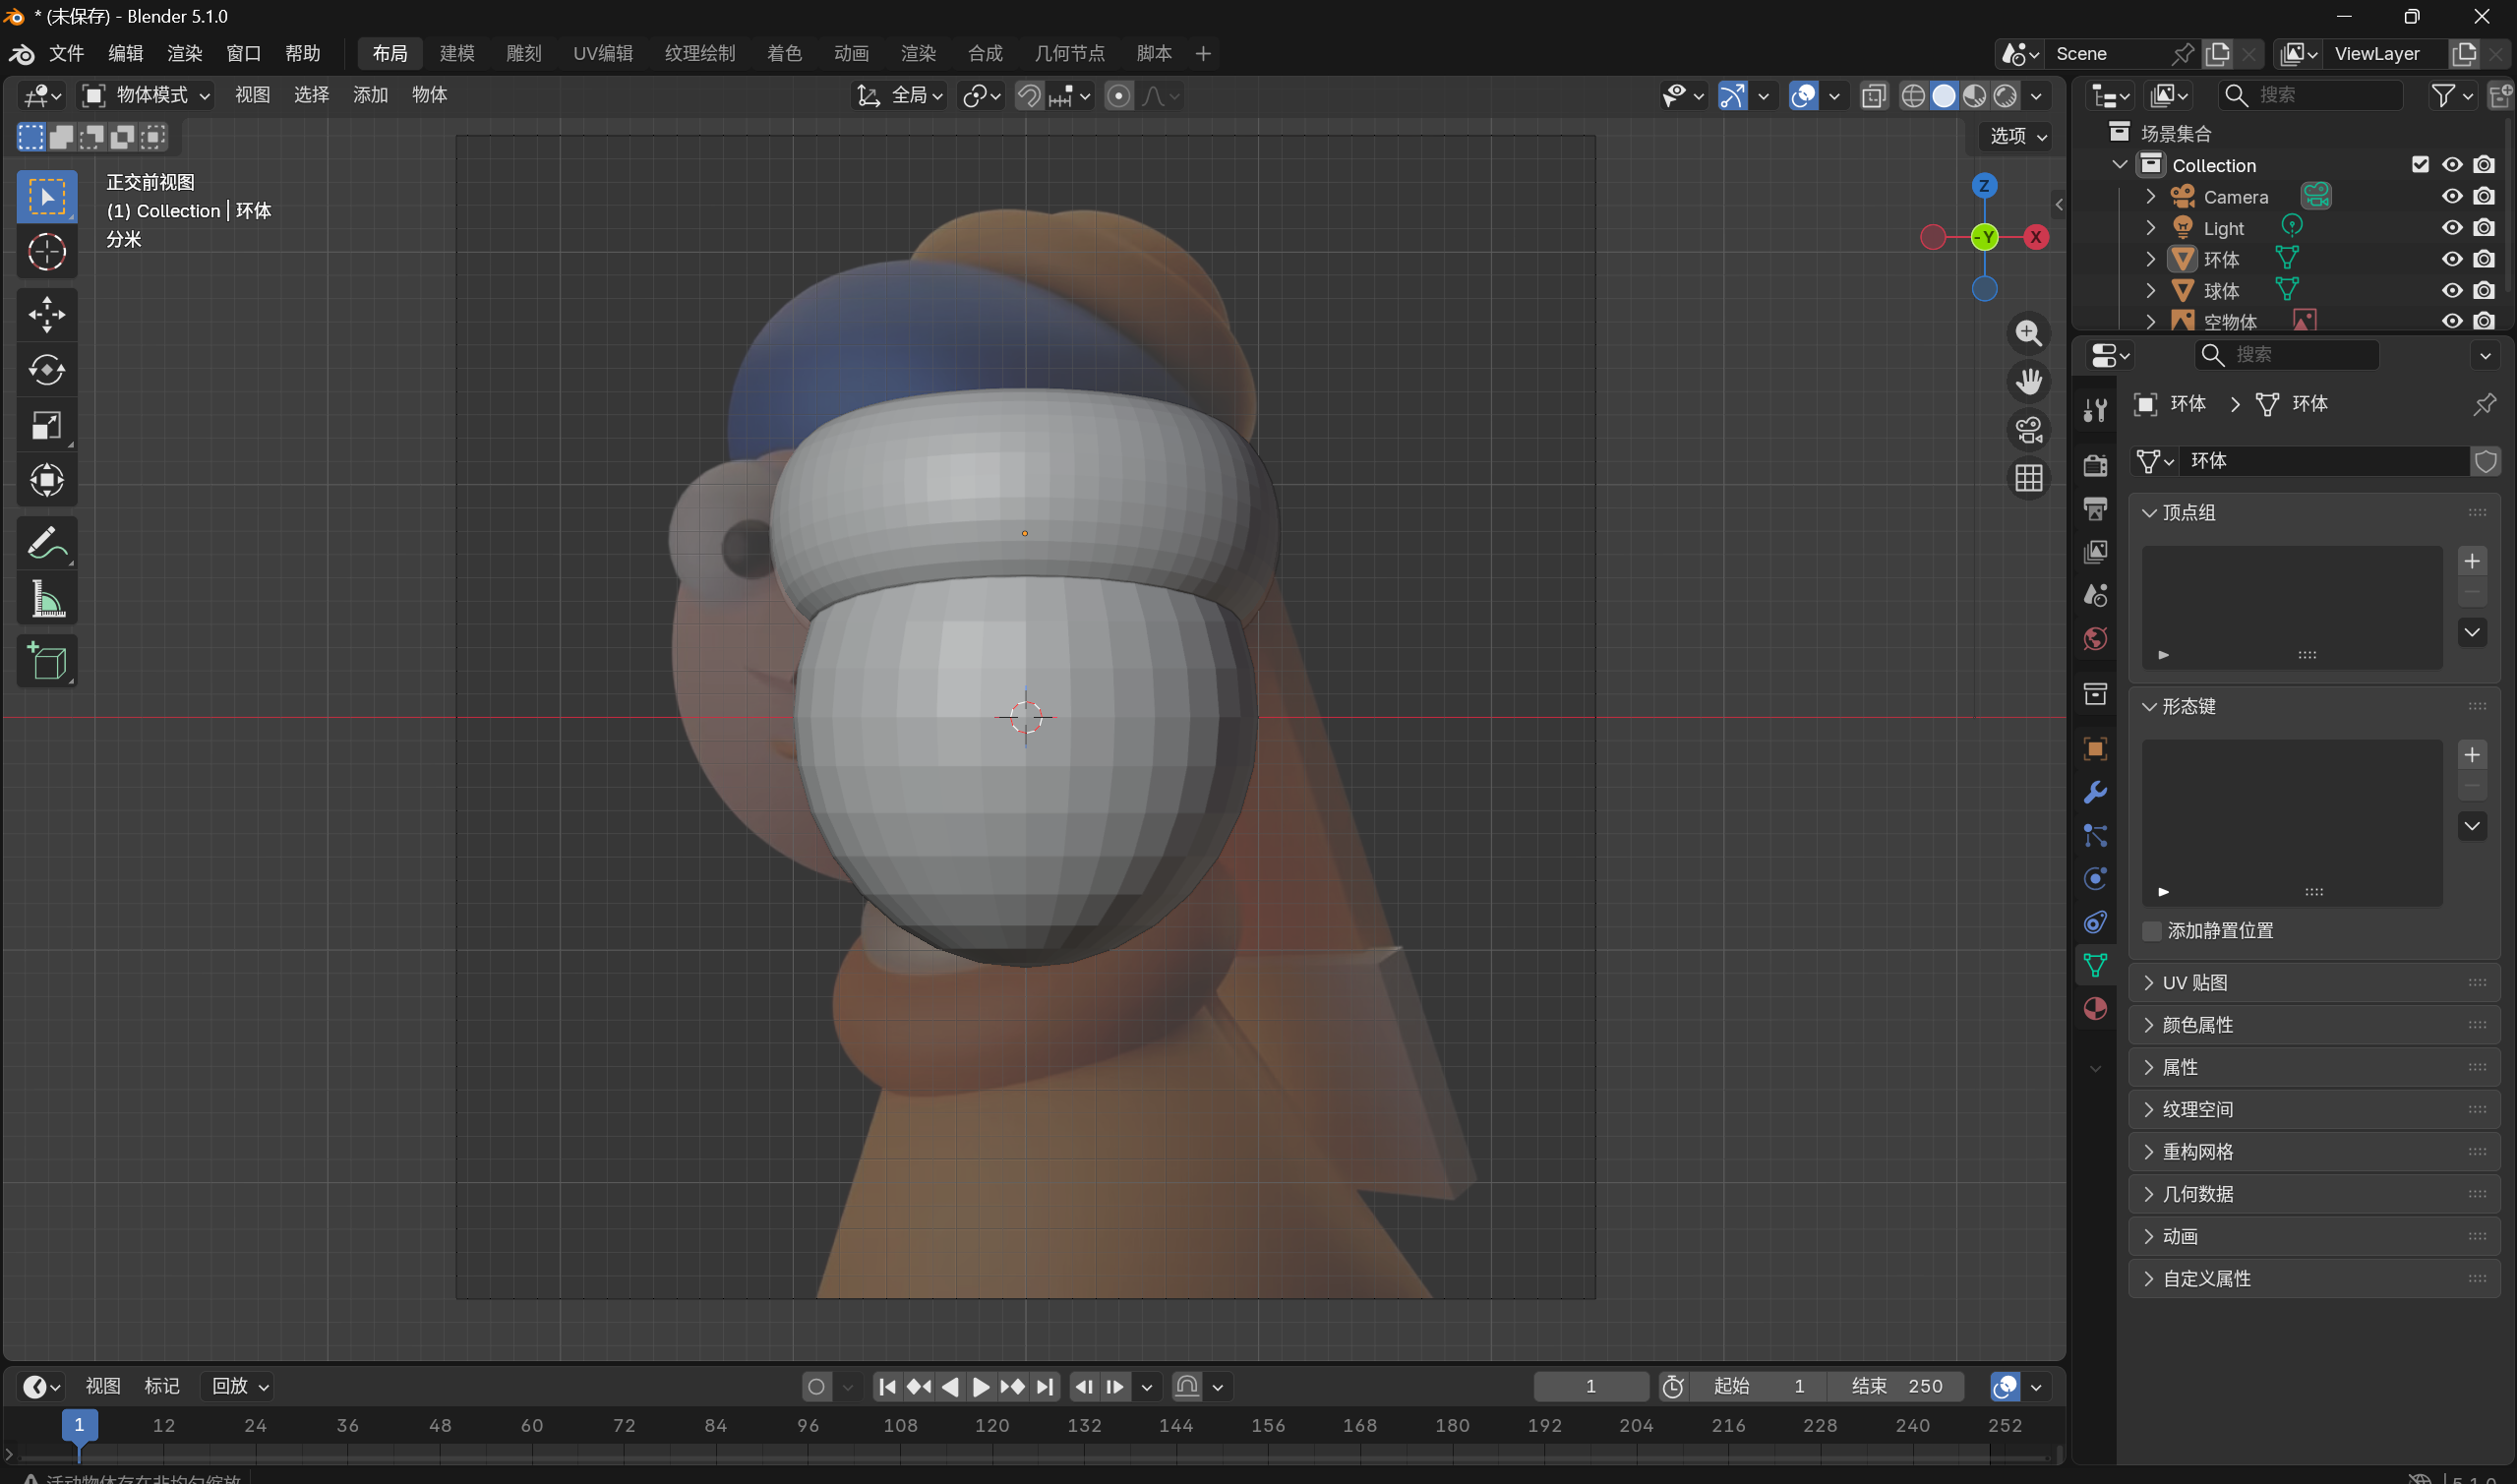This screenshot has width=2517, height=1484.
Task: Expand the Light item in the outliner
Action: coord(2151,228)
